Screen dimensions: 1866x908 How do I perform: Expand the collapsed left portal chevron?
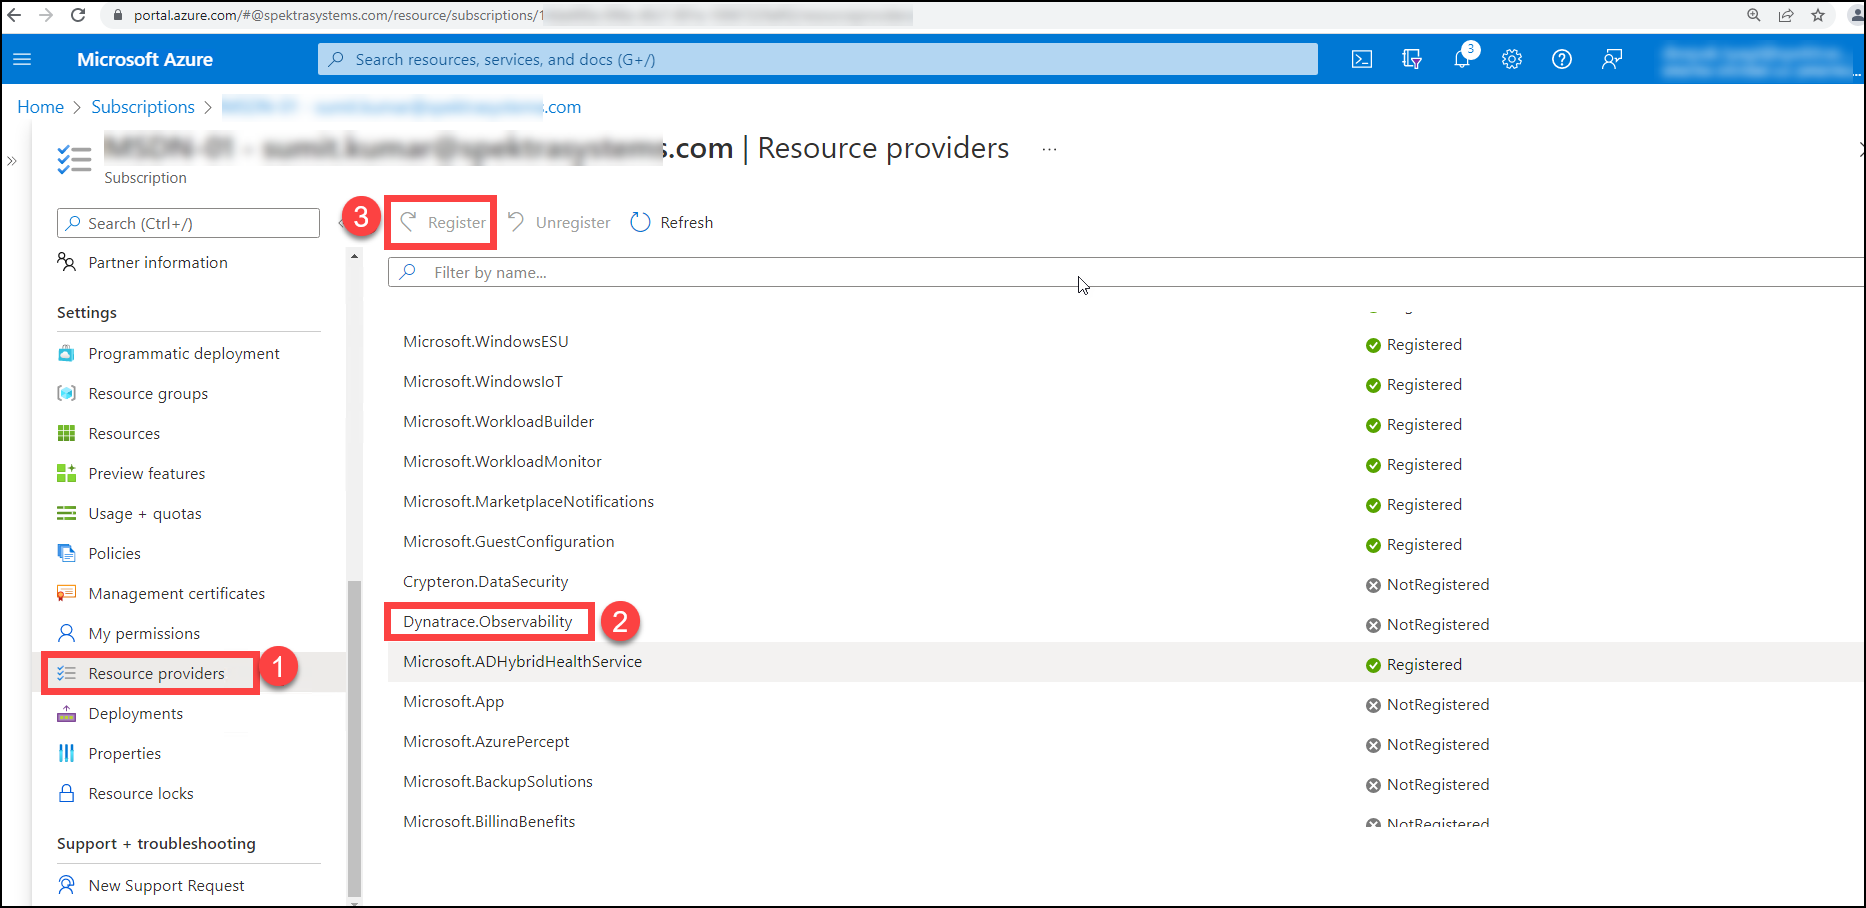pyautogui.click(x=12, y=161)
